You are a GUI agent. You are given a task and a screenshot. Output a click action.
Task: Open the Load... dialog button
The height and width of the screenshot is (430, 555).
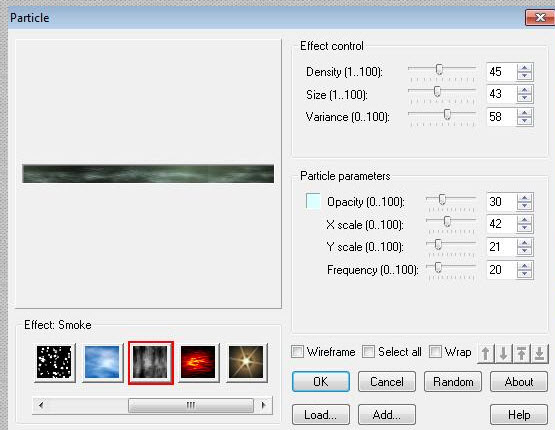point(321,414)
